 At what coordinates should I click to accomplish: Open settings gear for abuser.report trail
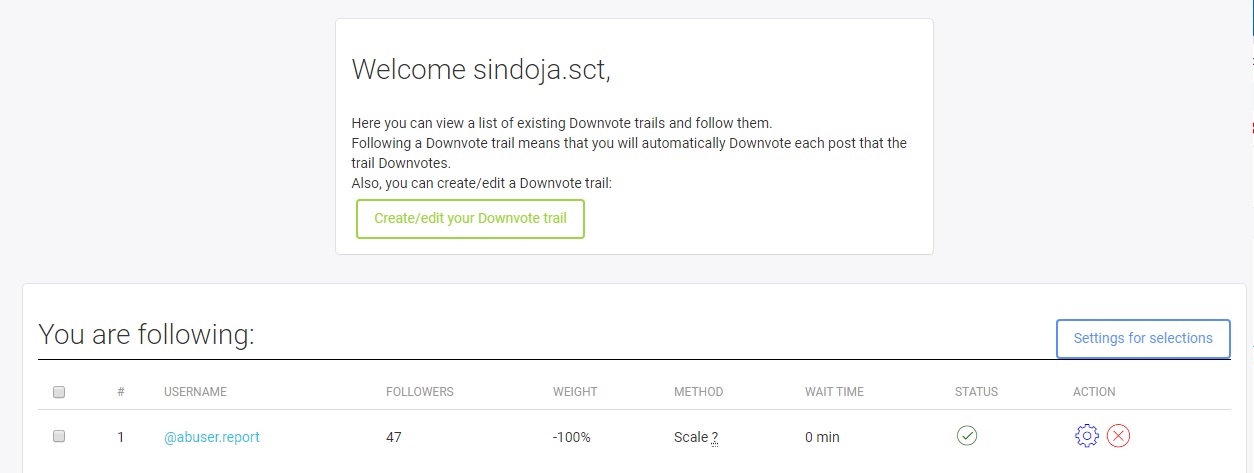(1087, 436)
